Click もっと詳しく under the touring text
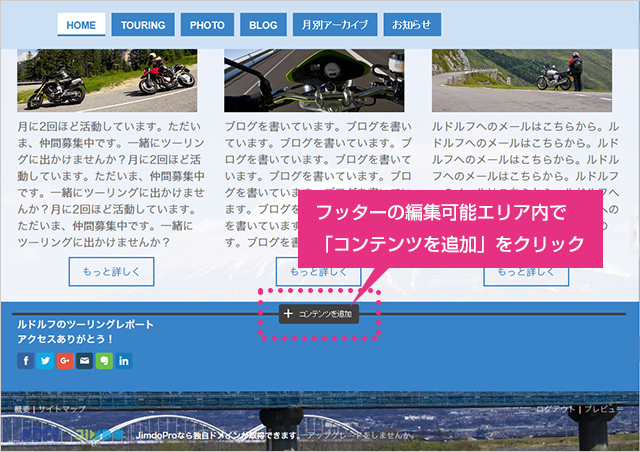This screenshot has height=452, width=640. pos(111,272)
